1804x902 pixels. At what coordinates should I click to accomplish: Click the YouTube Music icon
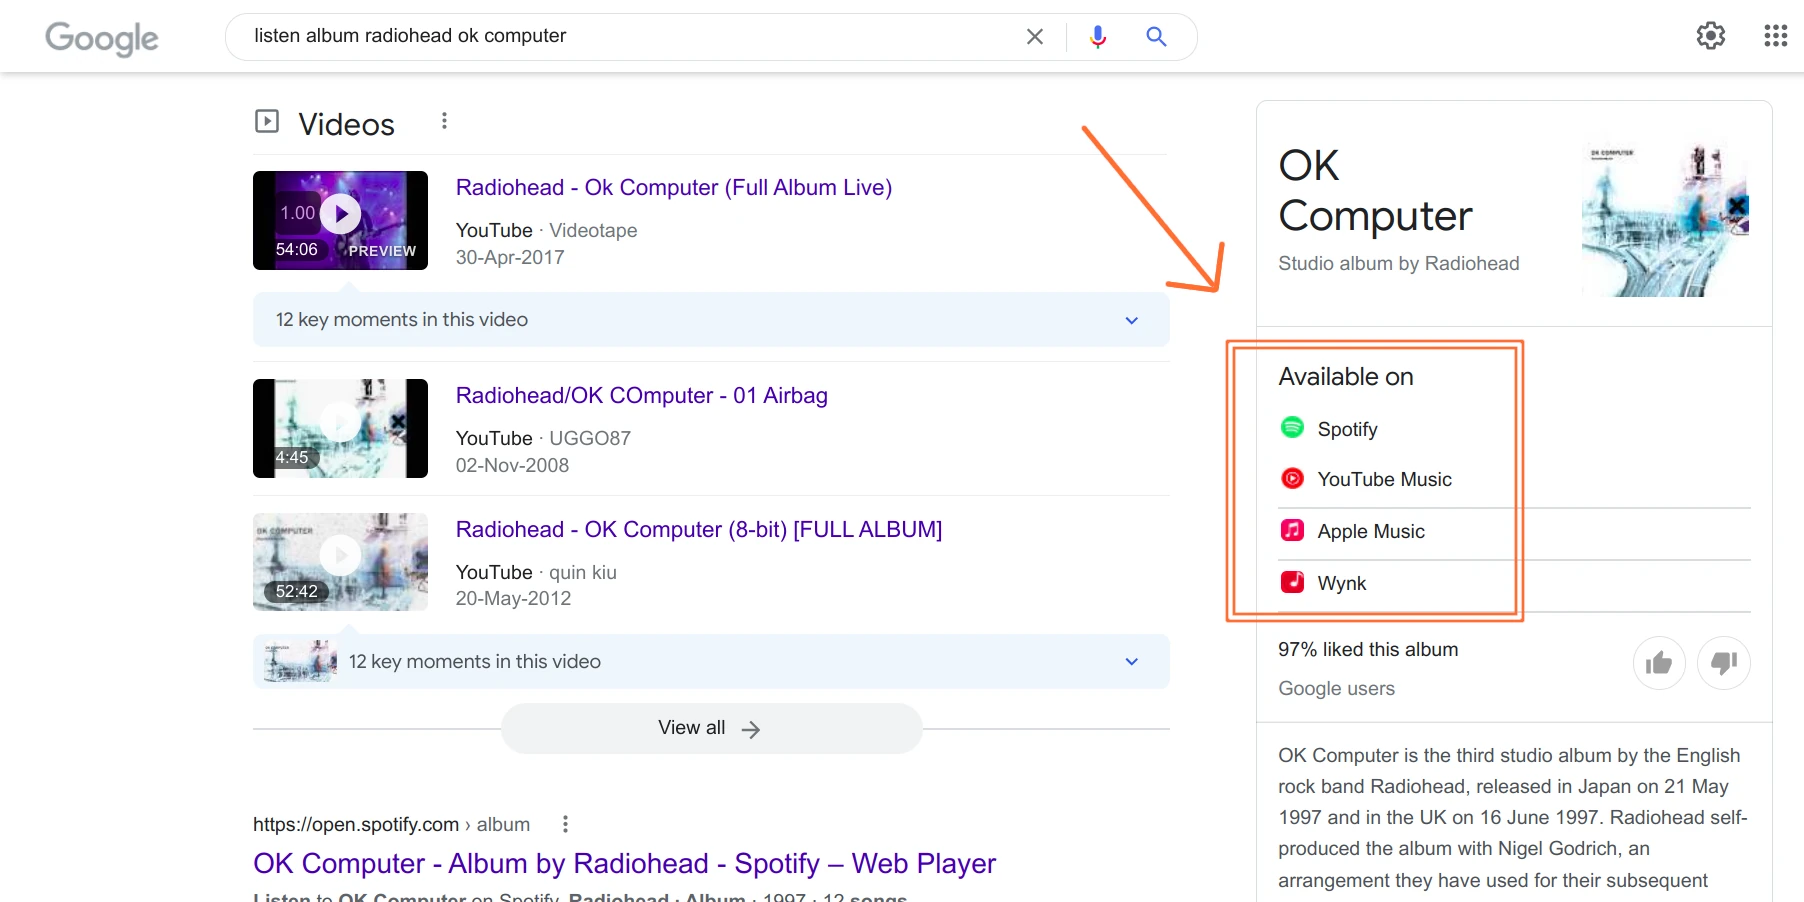click(1292, 479)
